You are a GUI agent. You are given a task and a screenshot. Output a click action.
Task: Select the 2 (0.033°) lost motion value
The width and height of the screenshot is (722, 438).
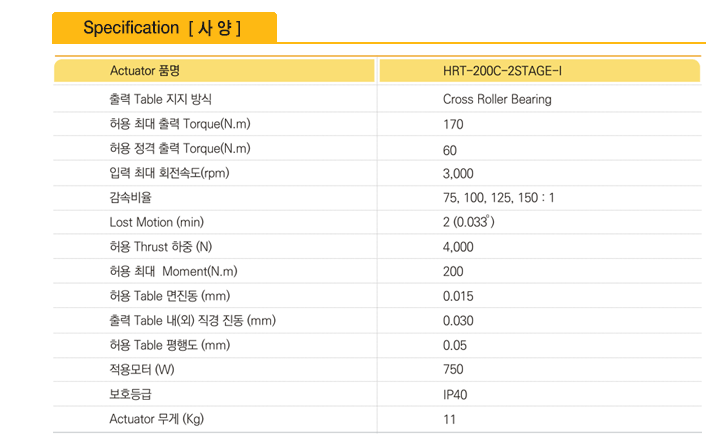coord(469,222)
